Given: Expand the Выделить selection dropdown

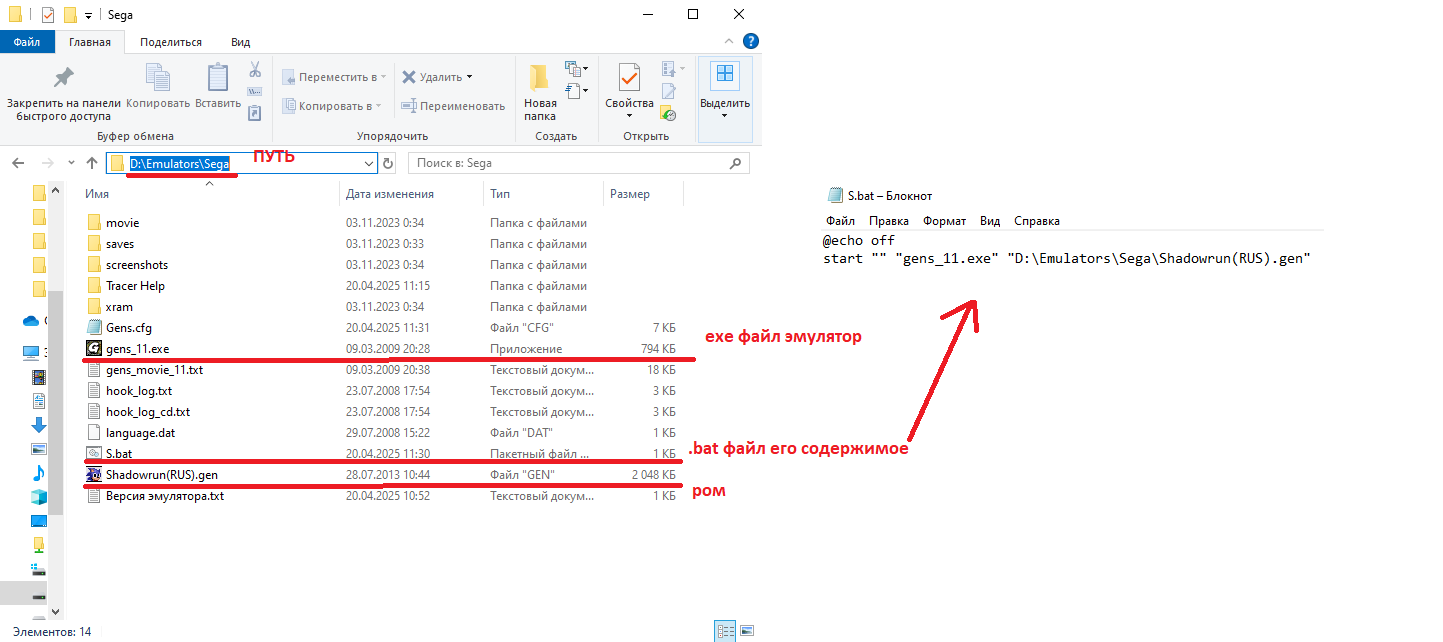Looking at the screenshot, I should pyautogui.click(x=725, y=116).
